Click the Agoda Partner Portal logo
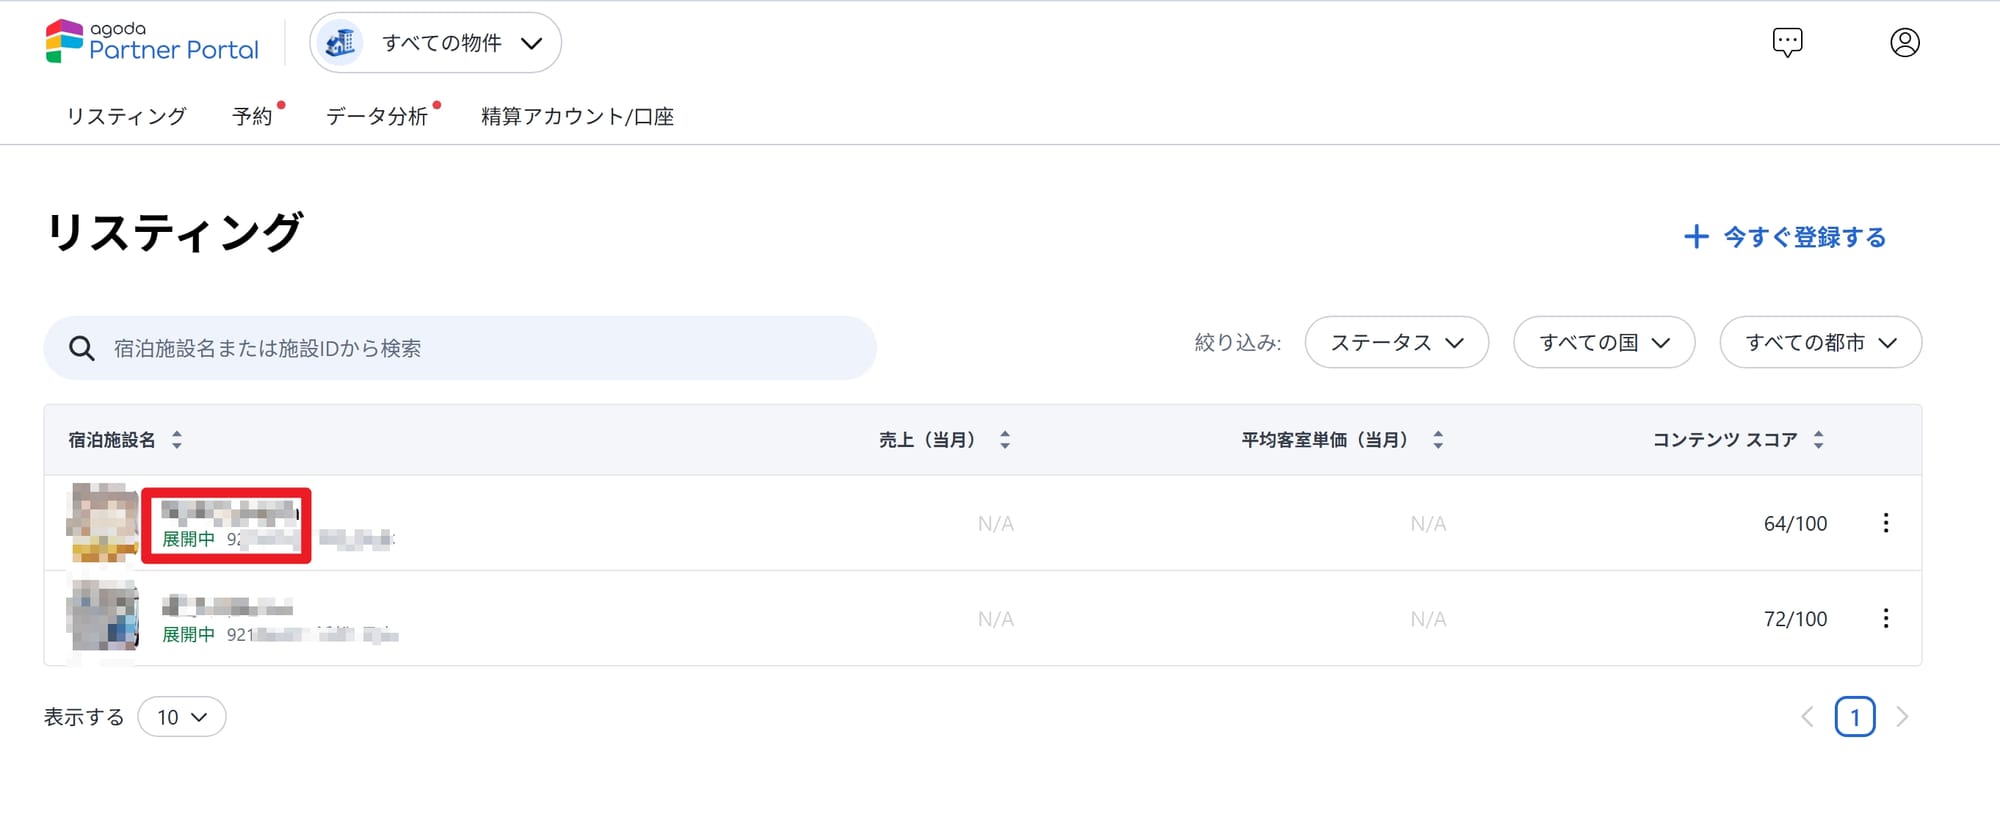 152,42
